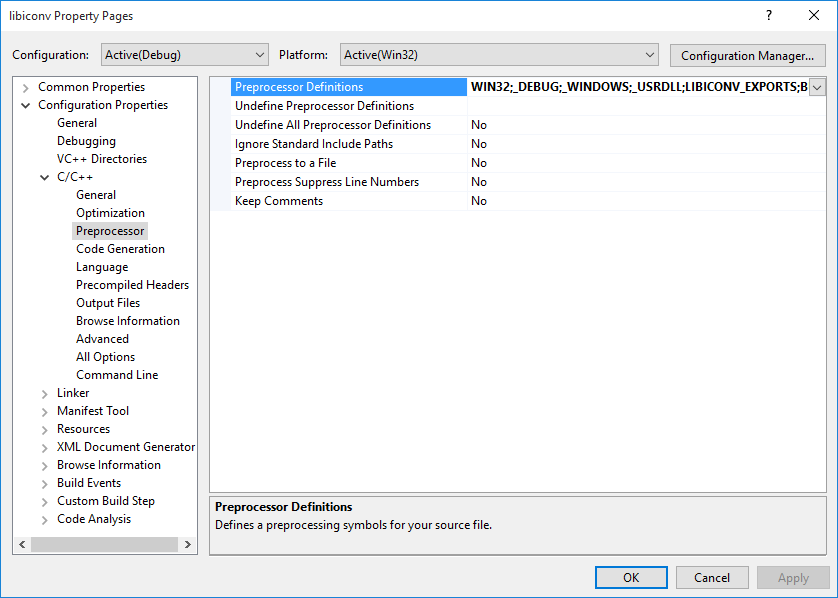Image resolution: width=838 pixels, height=598 pixels.
Task: Expand the Custom Build Step node
Action: click(44, 502)
